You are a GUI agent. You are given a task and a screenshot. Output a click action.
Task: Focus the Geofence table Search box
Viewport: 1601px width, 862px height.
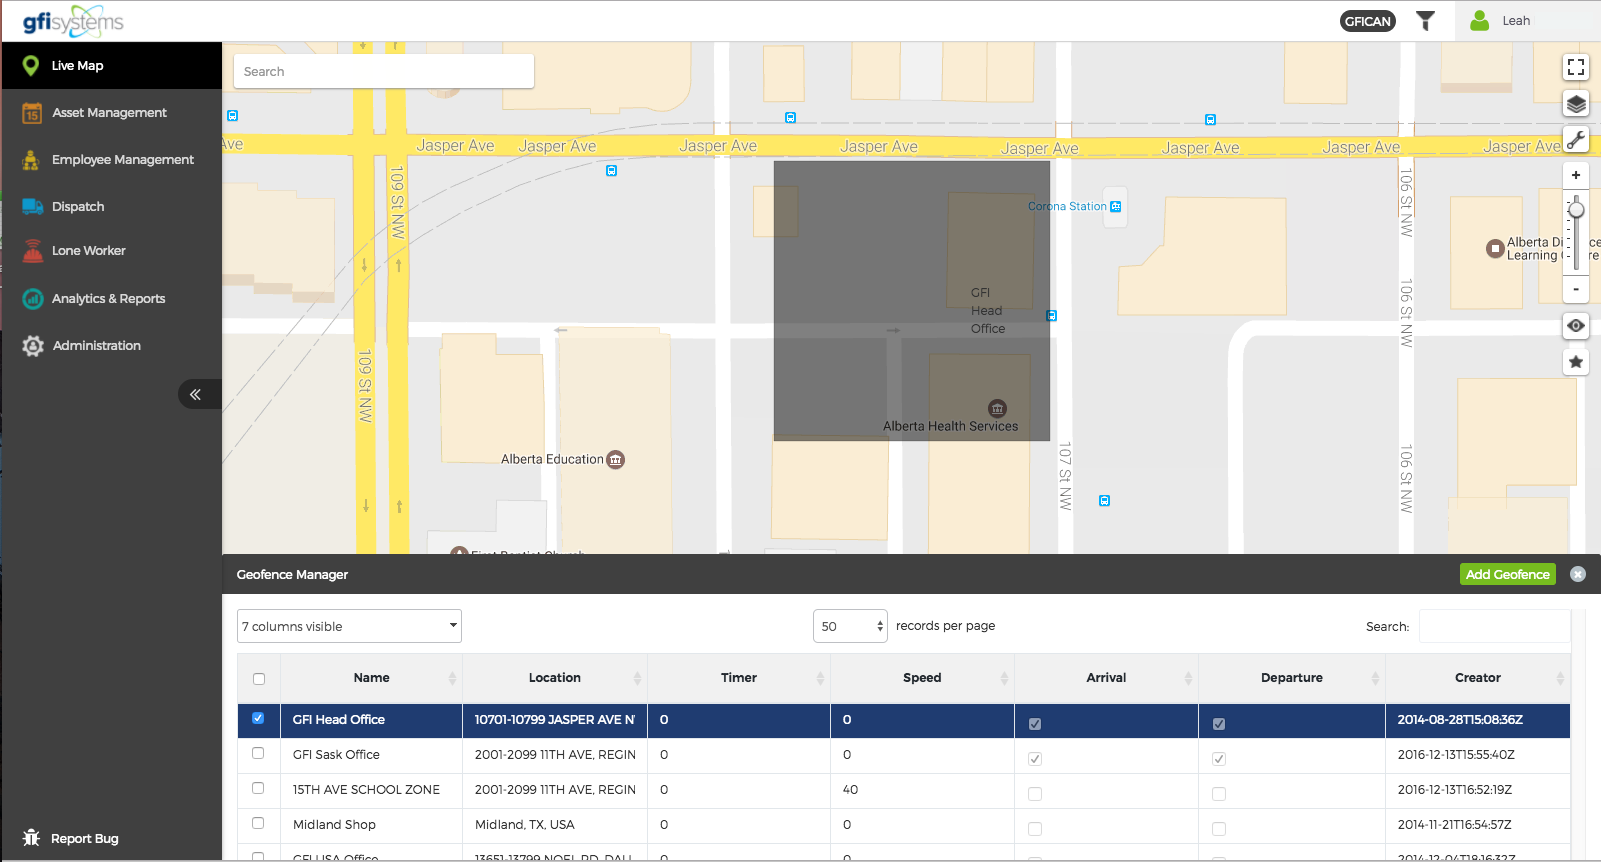1494,626
